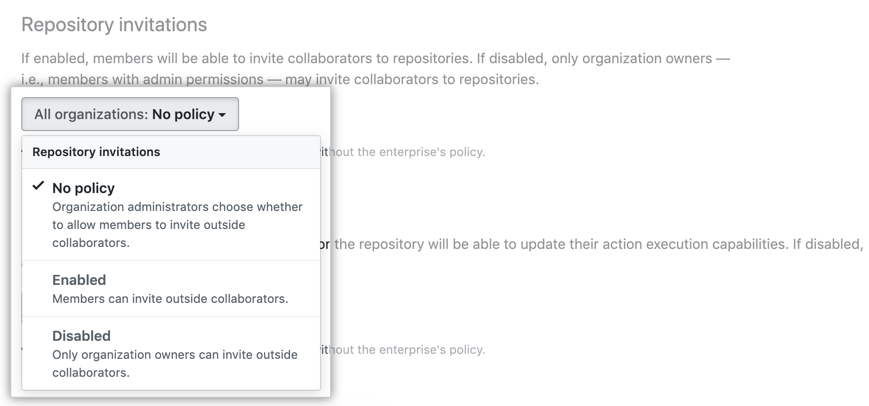Click the blank check area left of Disabled
The width and height of the screenshot is (869, 406).
(x=38, y=336)
